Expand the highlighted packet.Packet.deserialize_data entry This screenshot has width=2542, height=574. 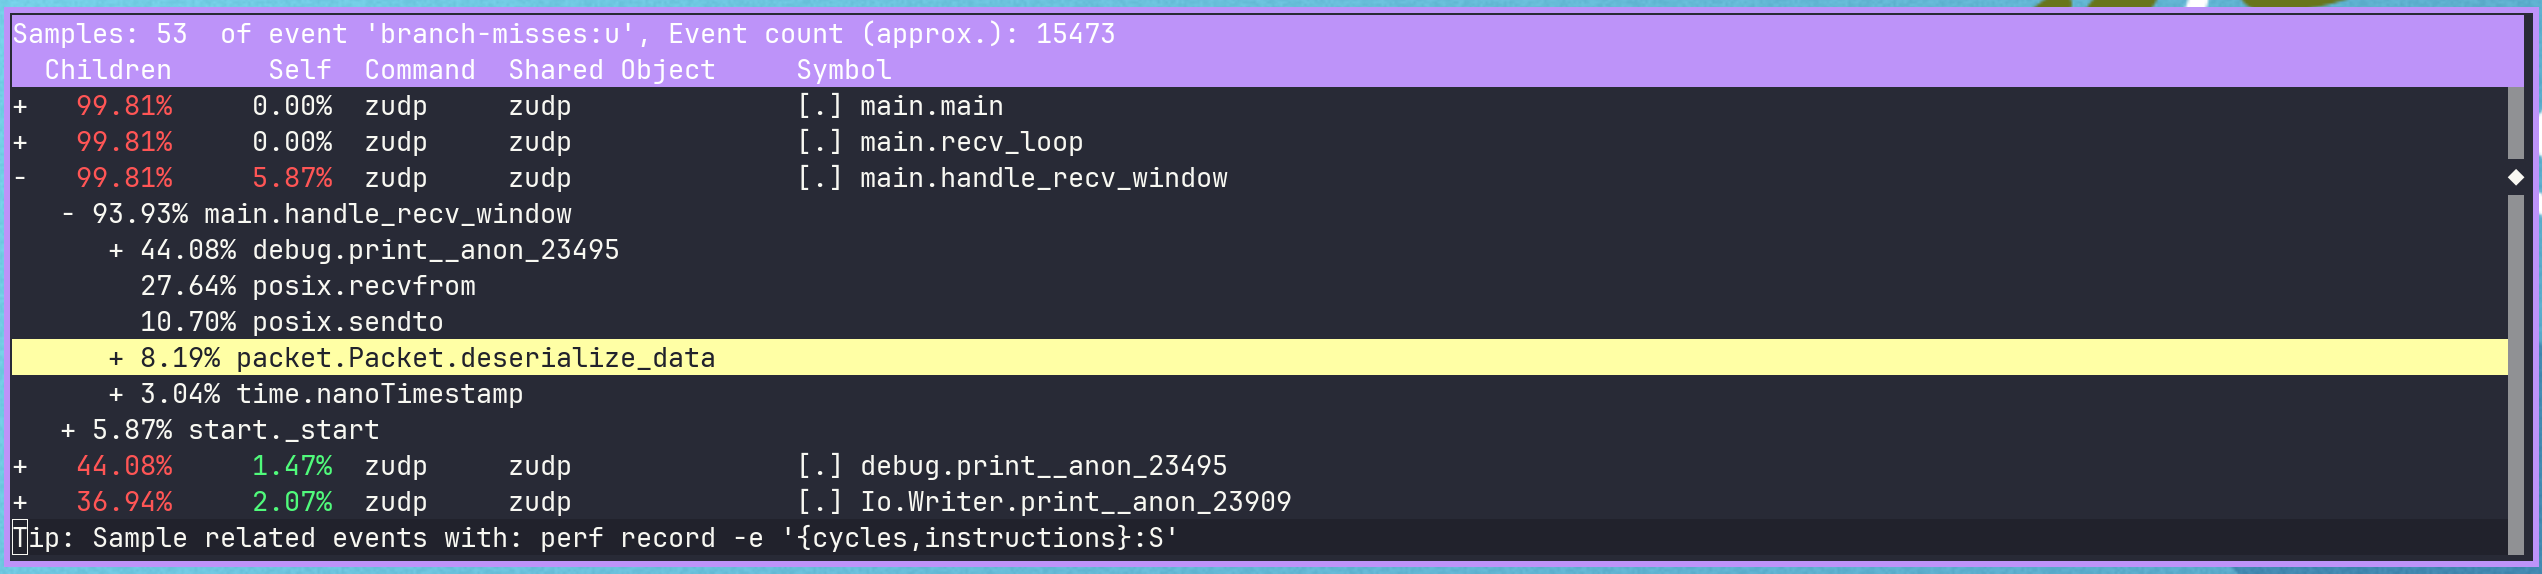pyautogui.click(x=116, y=358)
